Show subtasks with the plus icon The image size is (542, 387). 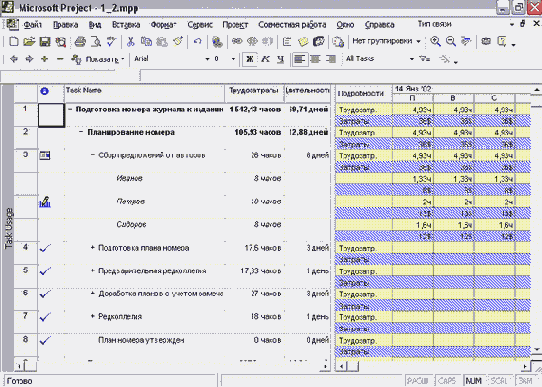(45, 59)
